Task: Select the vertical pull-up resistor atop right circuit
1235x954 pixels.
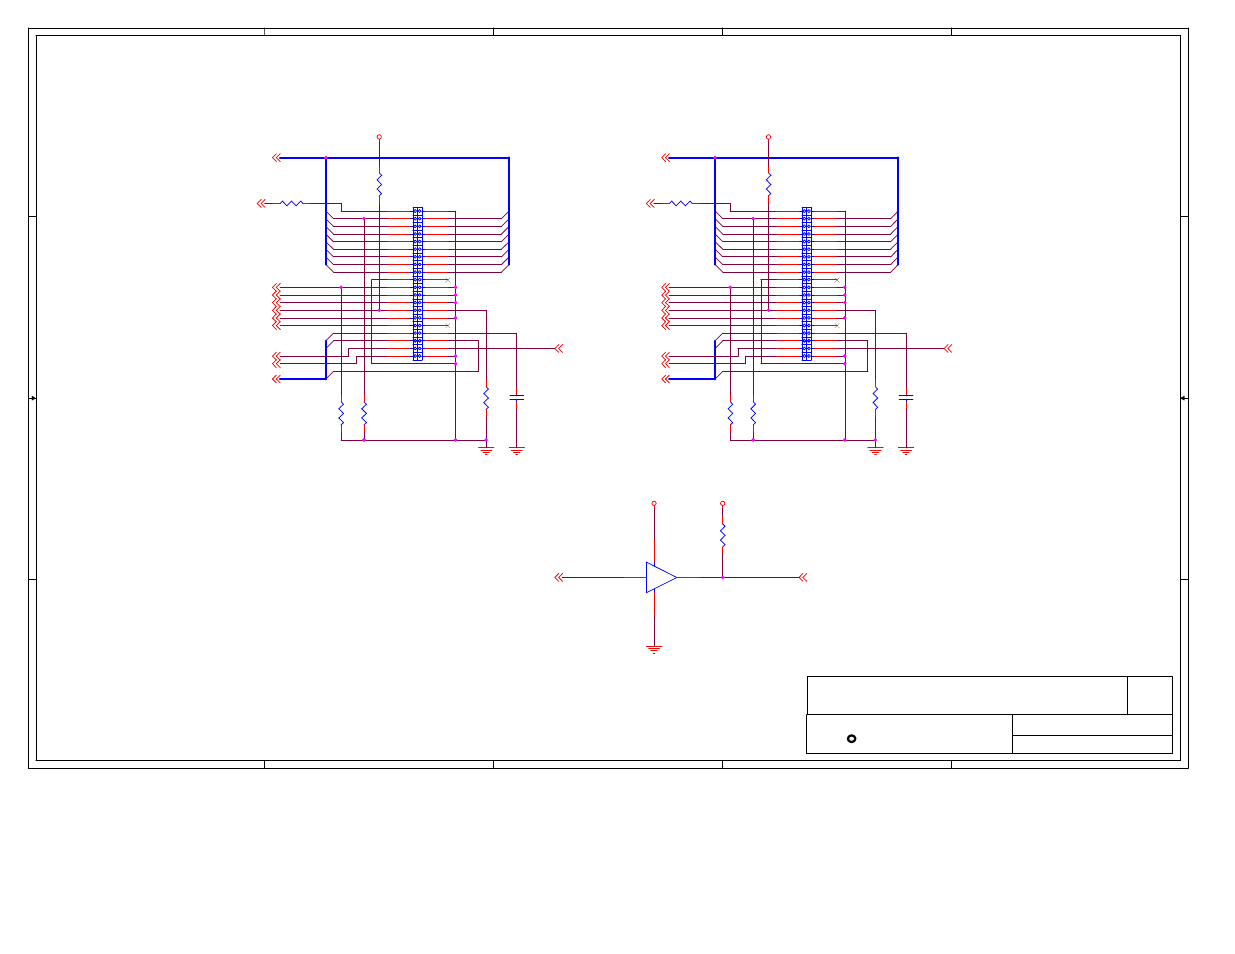Action: coord(768,184)
